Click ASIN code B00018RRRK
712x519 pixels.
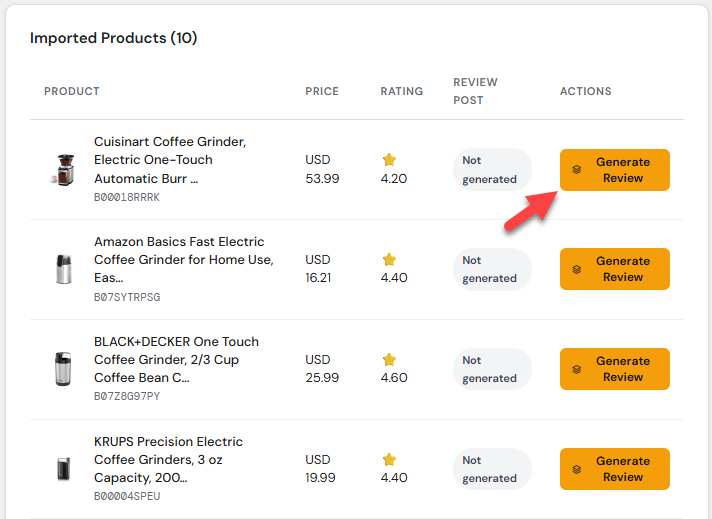[127, 197]
